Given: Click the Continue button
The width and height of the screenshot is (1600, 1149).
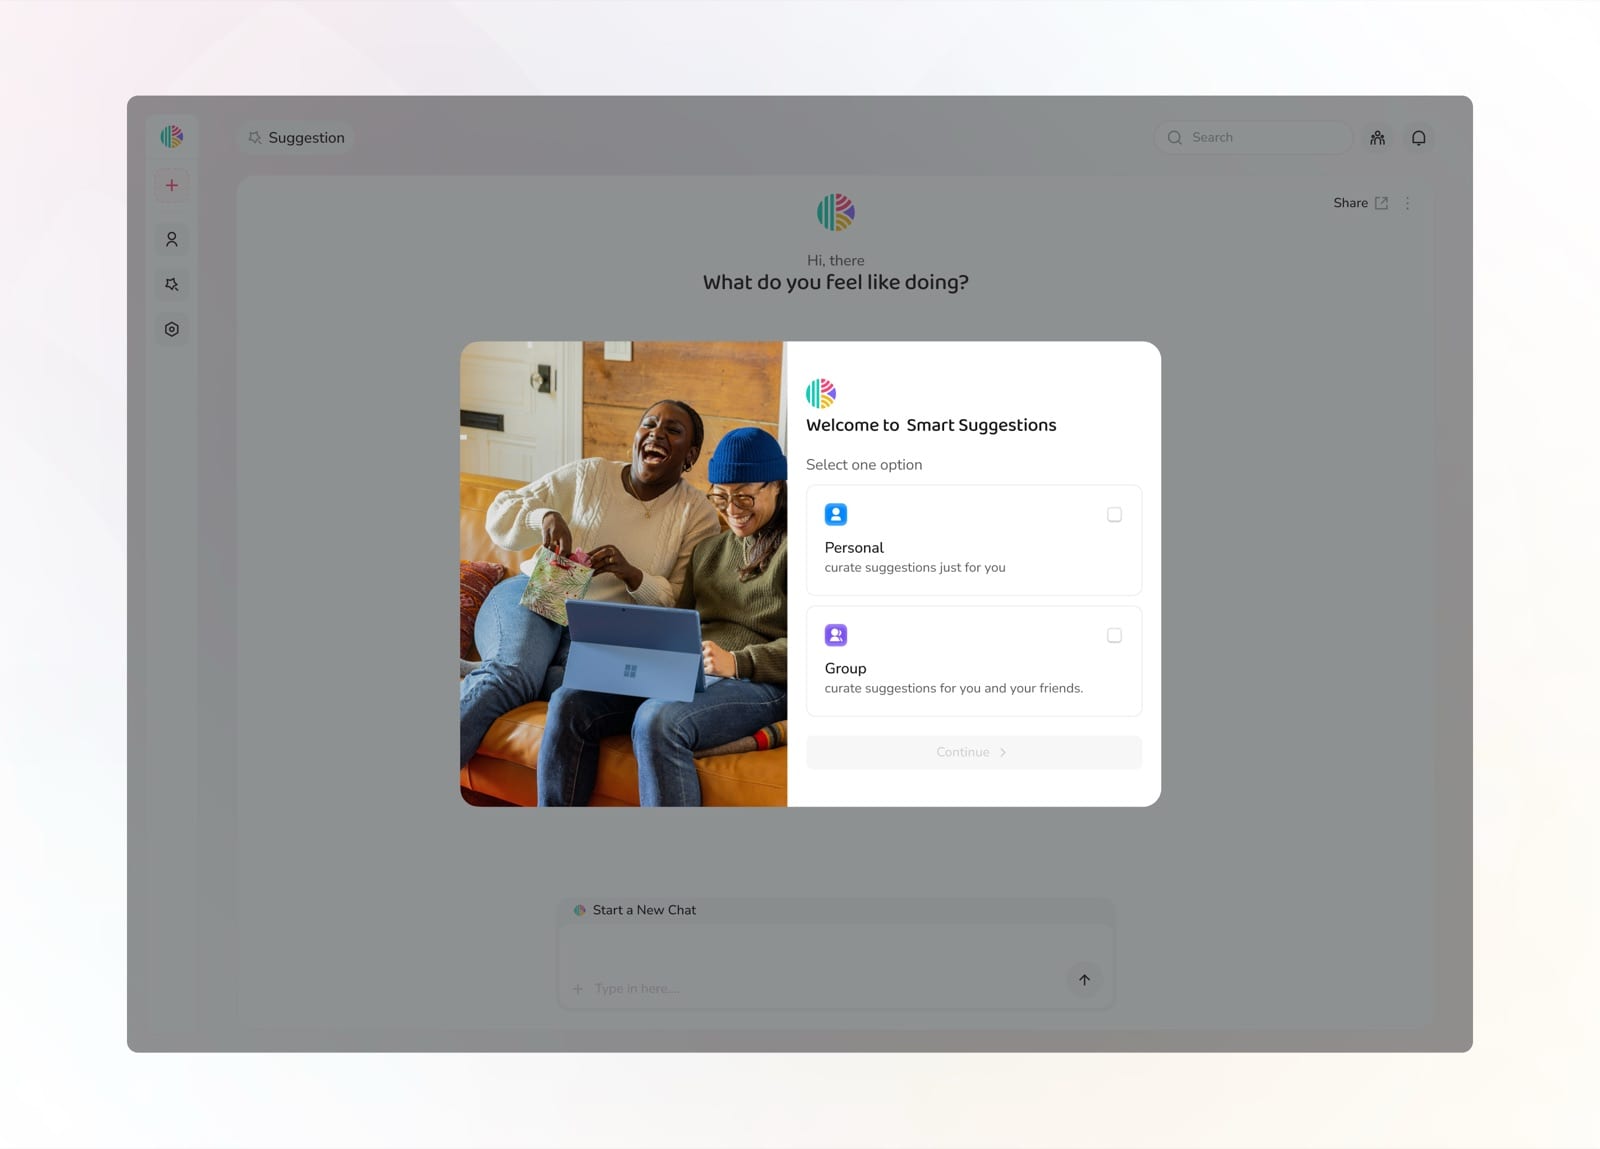Looking at the screenshot, I should 974,752.
